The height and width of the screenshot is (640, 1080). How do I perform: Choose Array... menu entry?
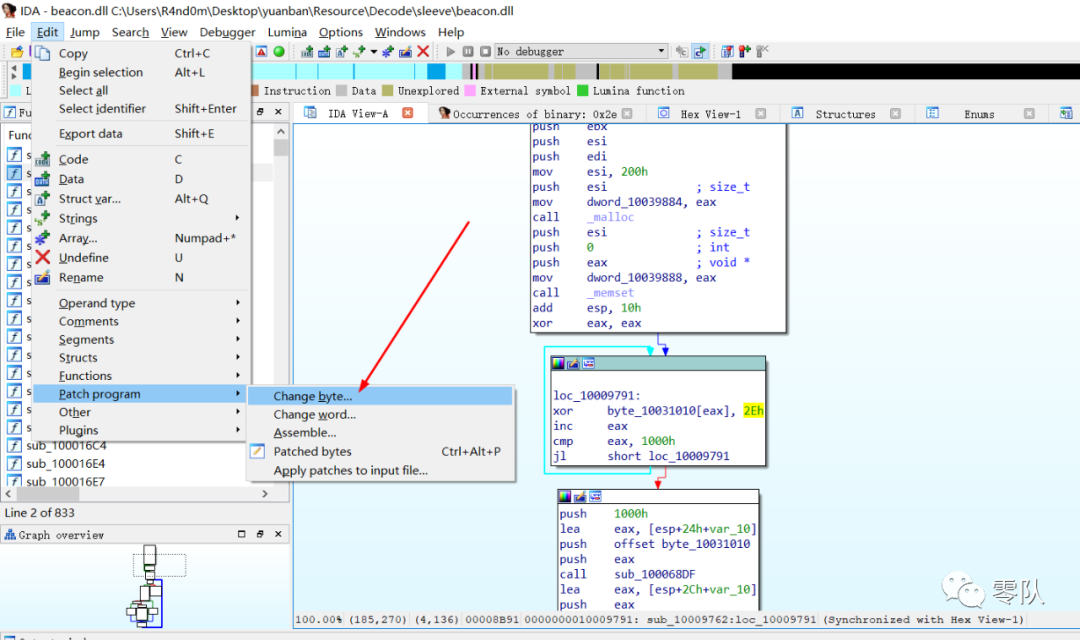(x=141, y=238)
